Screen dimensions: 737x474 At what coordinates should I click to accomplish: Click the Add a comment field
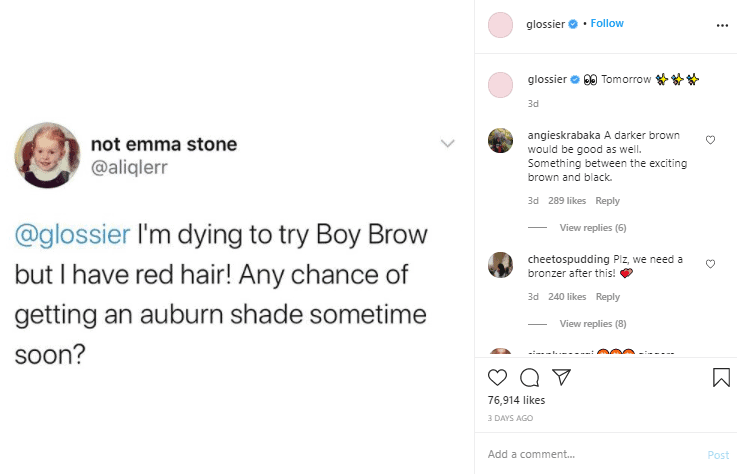[590, 455]
